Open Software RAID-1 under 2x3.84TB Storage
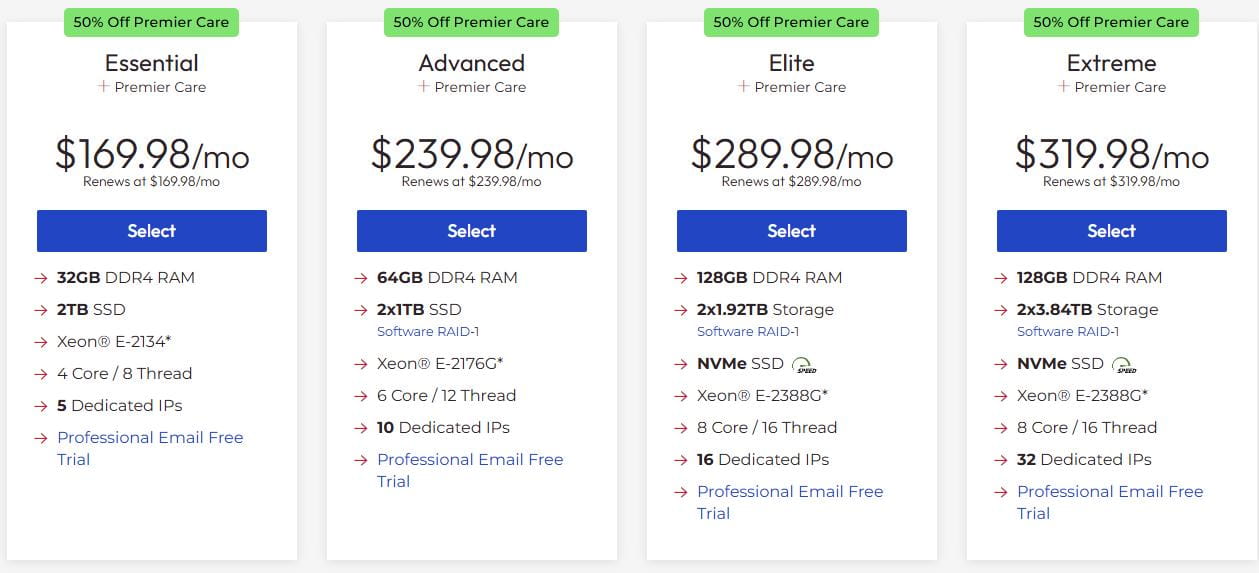This screenshot has width=1259, height=573. coord(1068,332)
